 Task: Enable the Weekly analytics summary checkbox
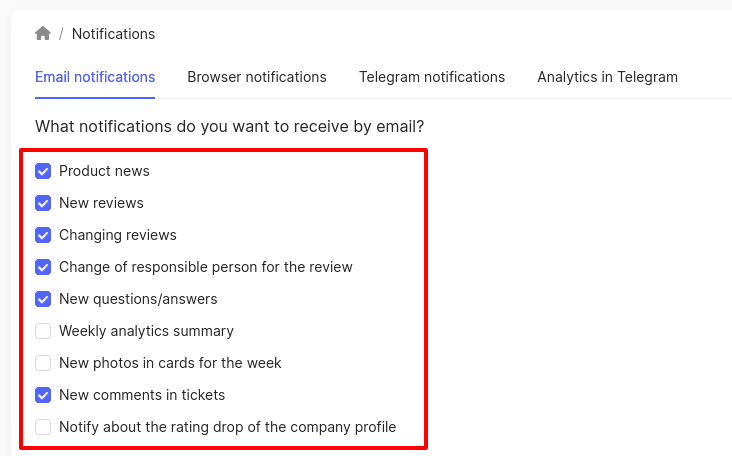click(x=43, y=331)
